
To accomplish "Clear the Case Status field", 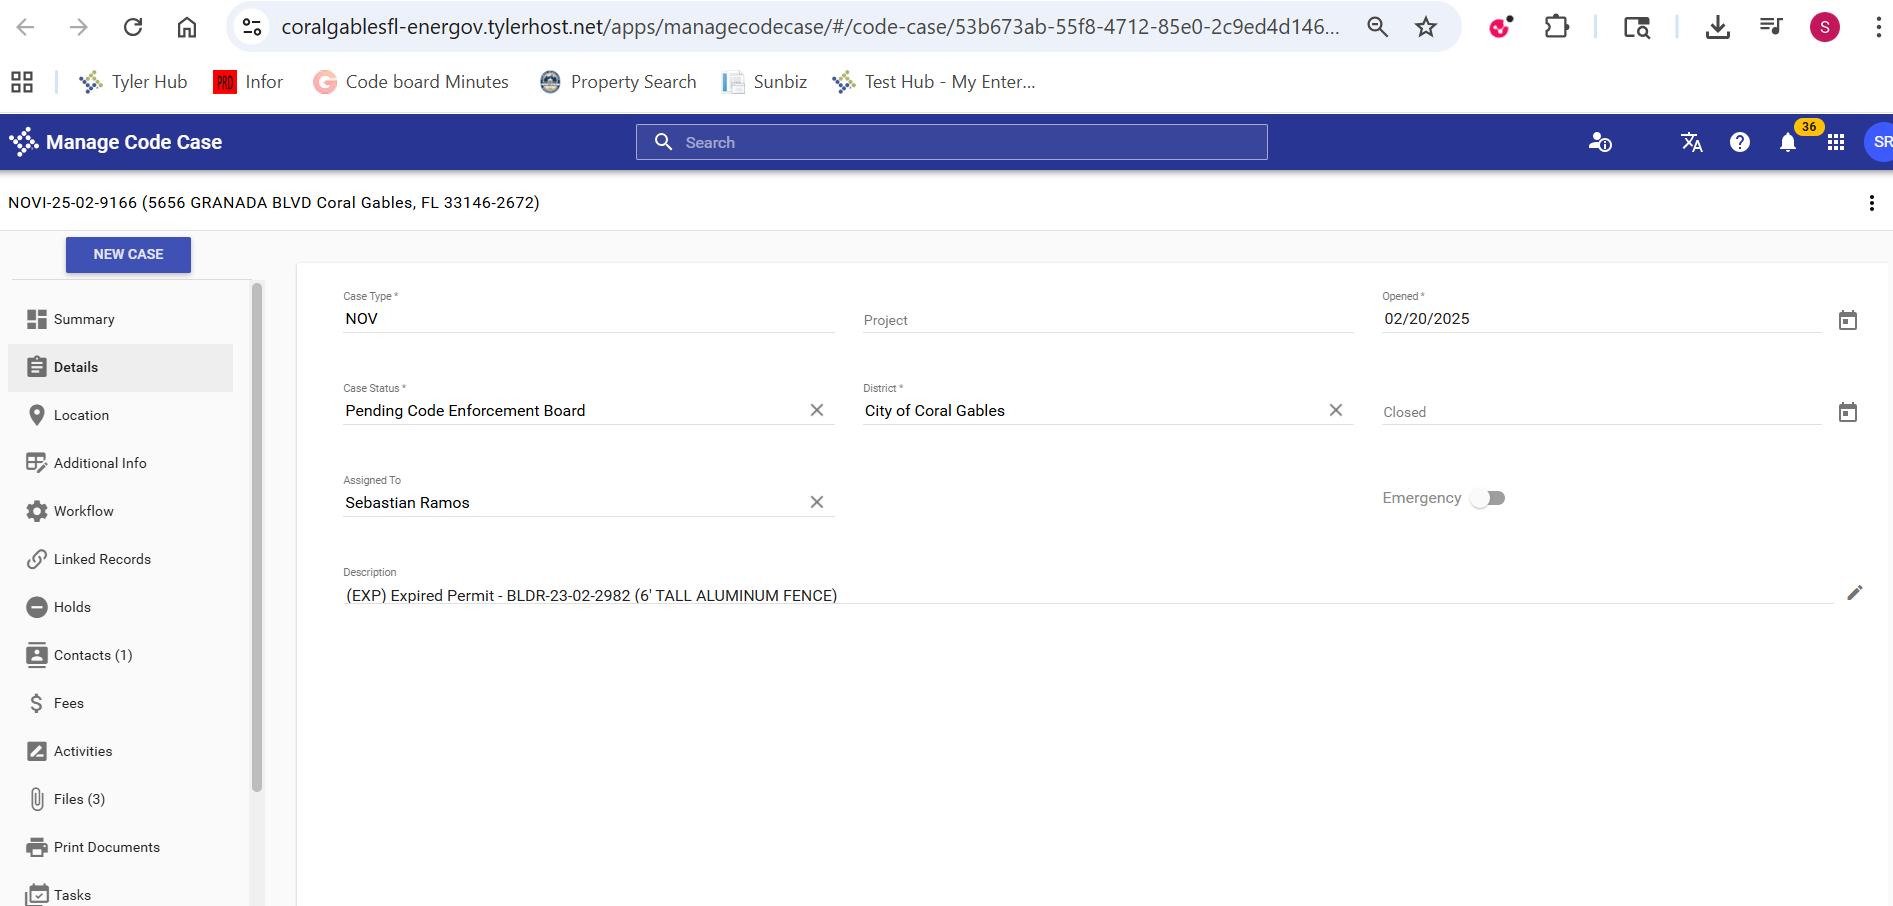I will [817, 410].
